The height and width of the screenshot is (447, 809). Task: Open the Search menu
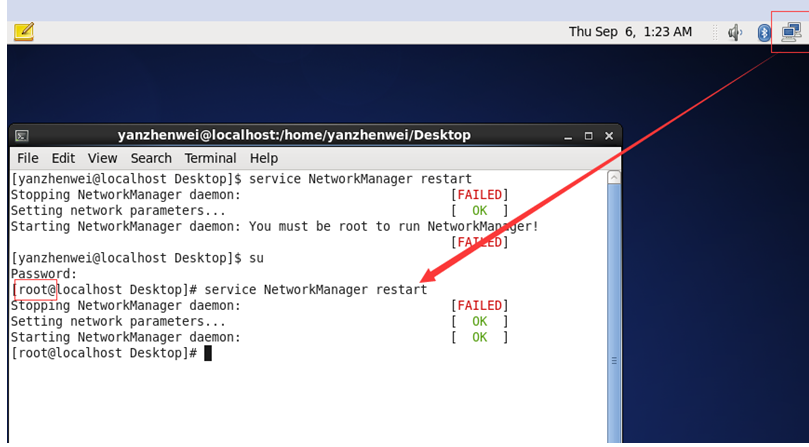(x=151, y=158)
